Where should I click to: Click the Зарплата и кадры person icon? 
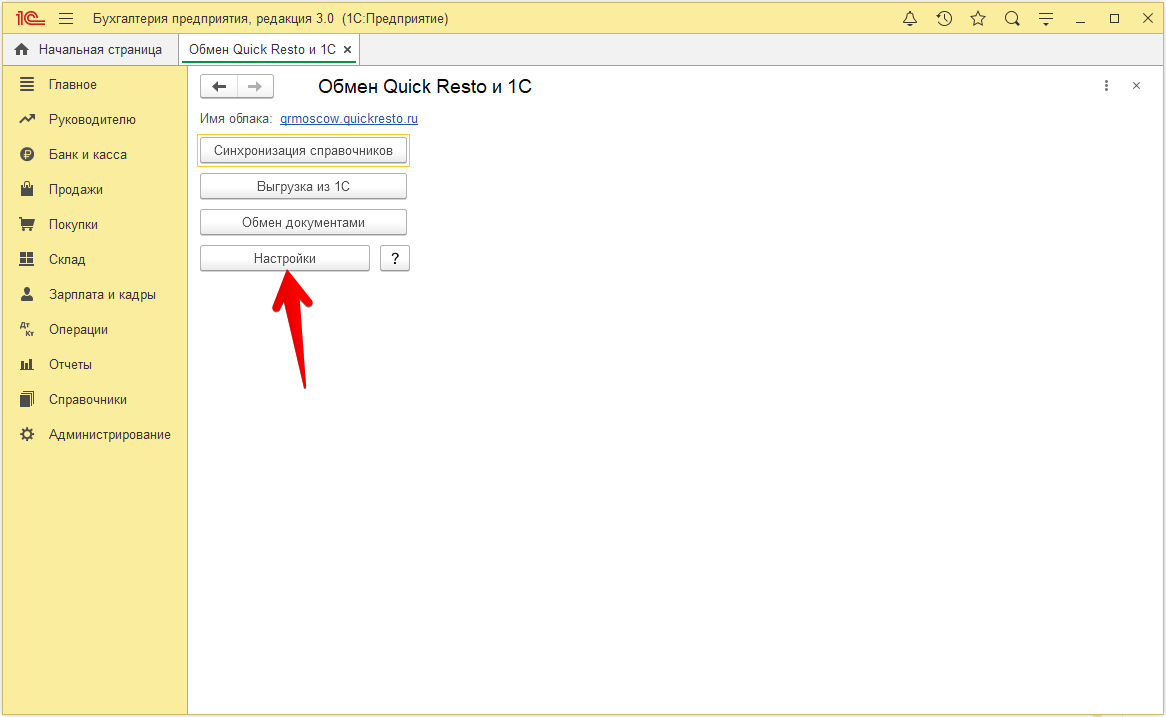coord(27,294)
